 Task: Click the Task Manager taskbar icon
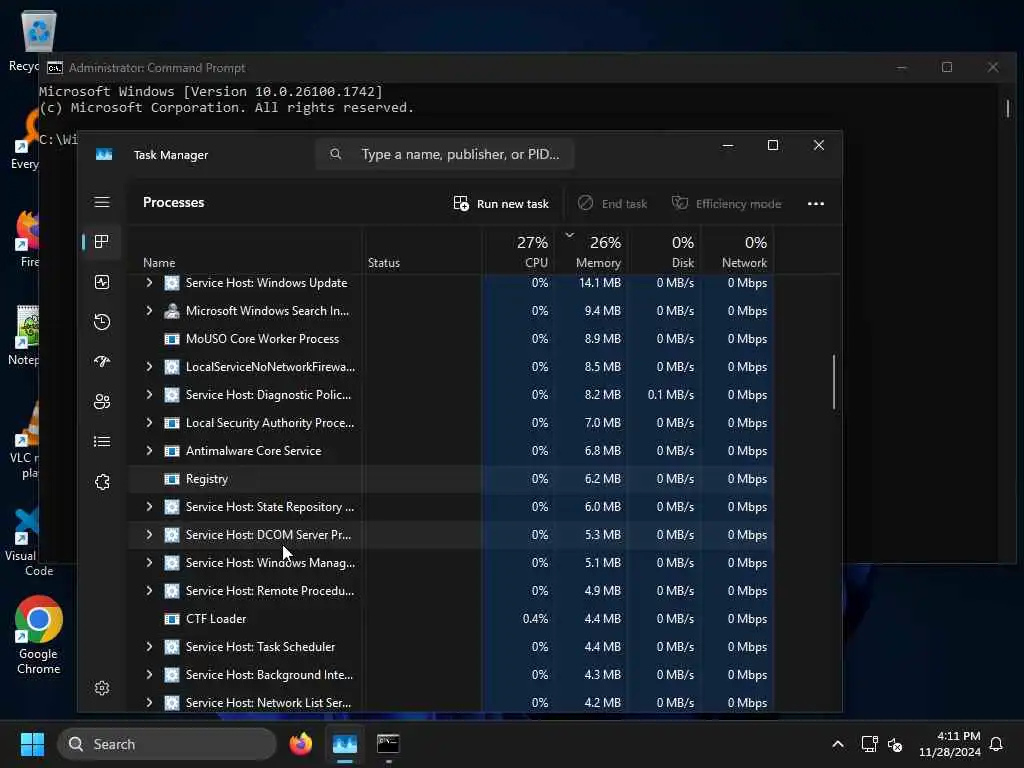pyautogui.click(x=345, y=744)
